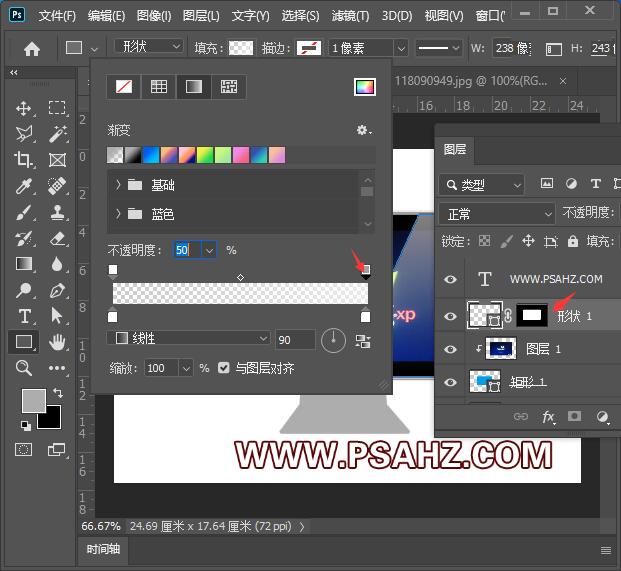Open gradient panel gear settings
This screenshot has width=621, height=571.
coord(364,130)
